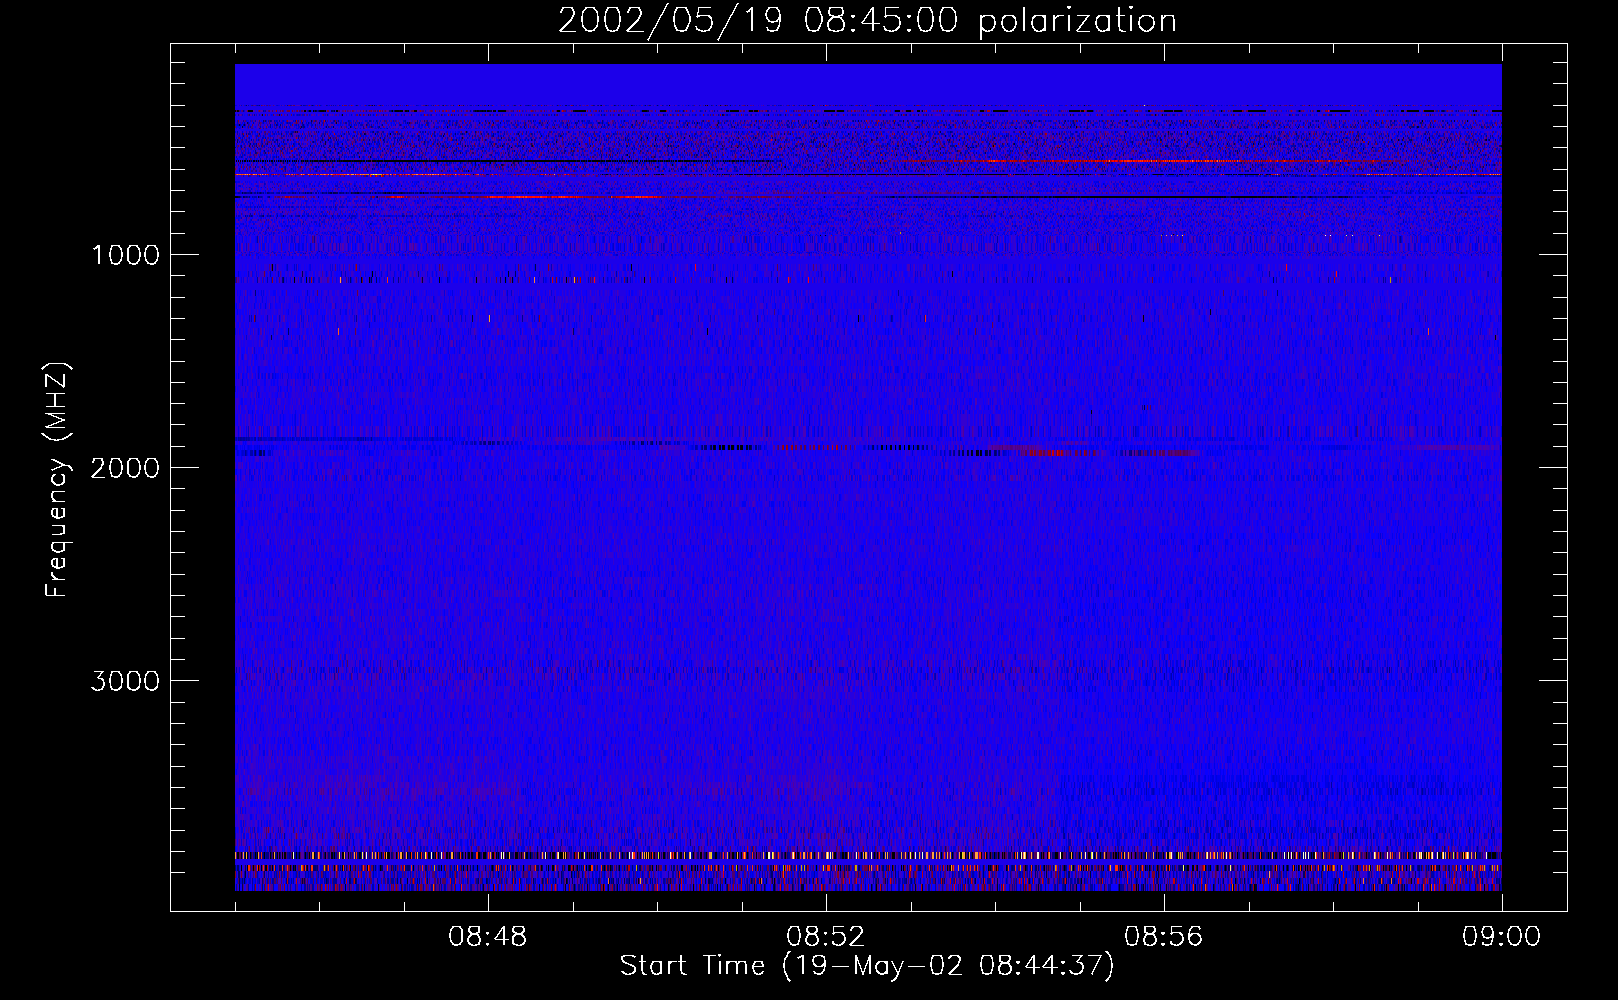This screenshot has width=1618, height=1000.
Task: Click the 08:52 time tick label
Action: click(x=825, y=937)
